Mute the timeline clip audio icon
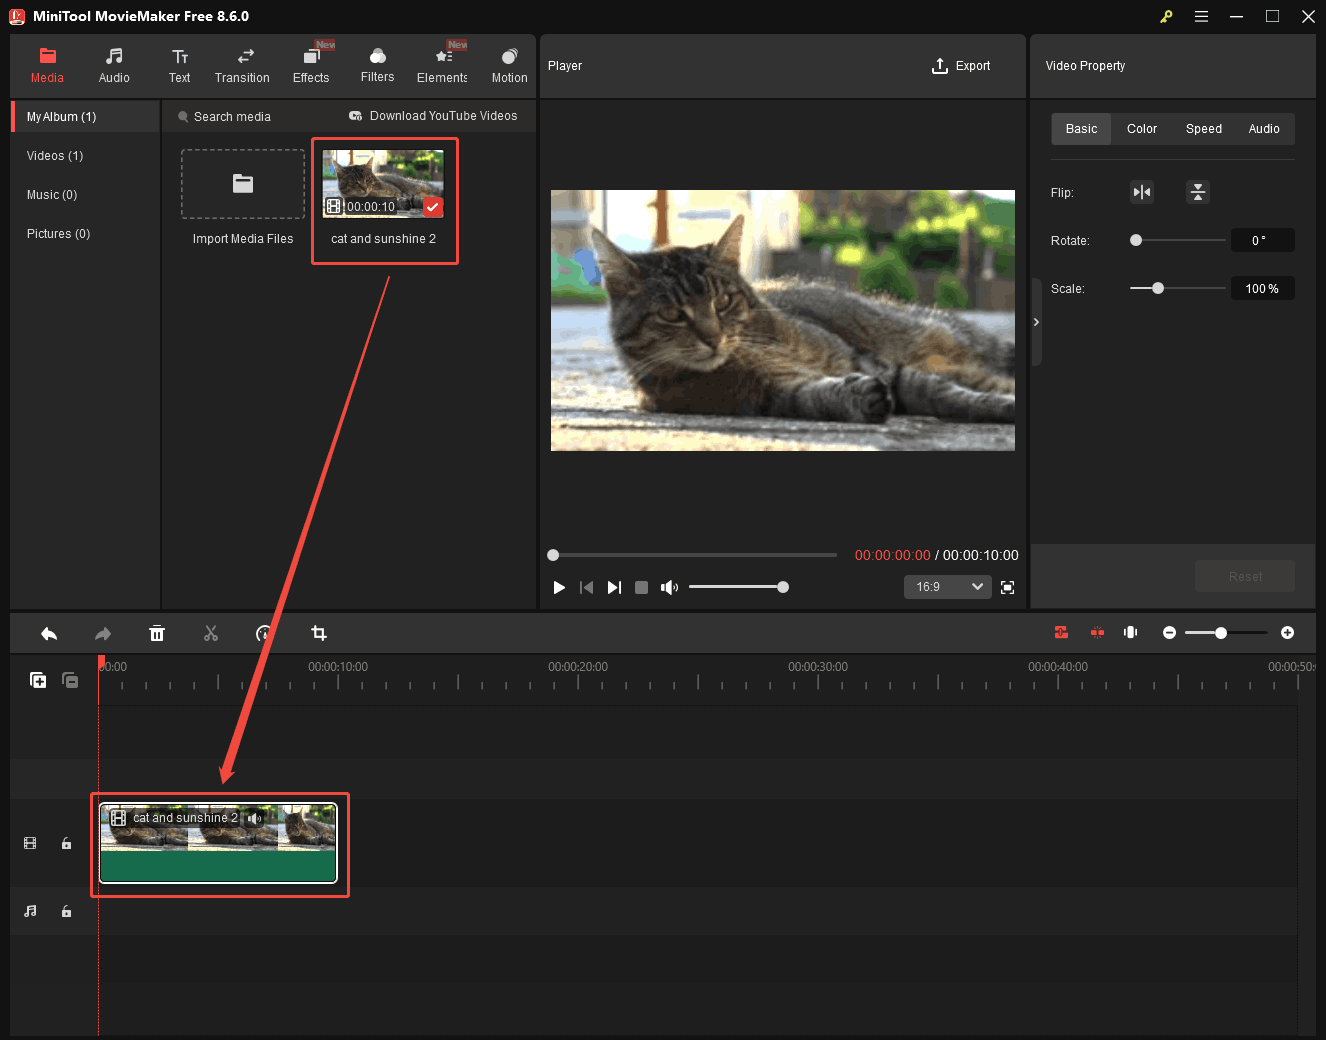Image resolution: width=1326 pixels, height=1040 pixels. coord(255,818)
